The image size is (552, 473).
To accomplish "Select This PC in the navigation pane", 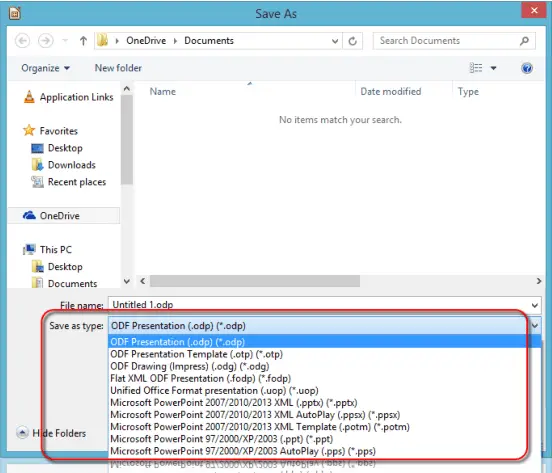I will coord(56,250).
